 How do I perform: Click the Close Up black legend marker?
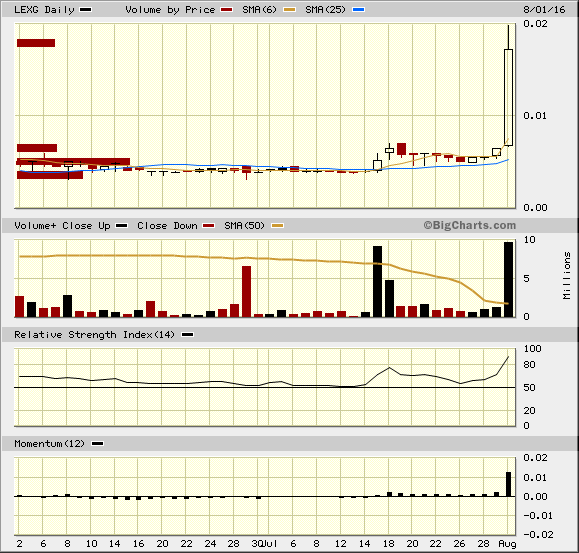121,226
